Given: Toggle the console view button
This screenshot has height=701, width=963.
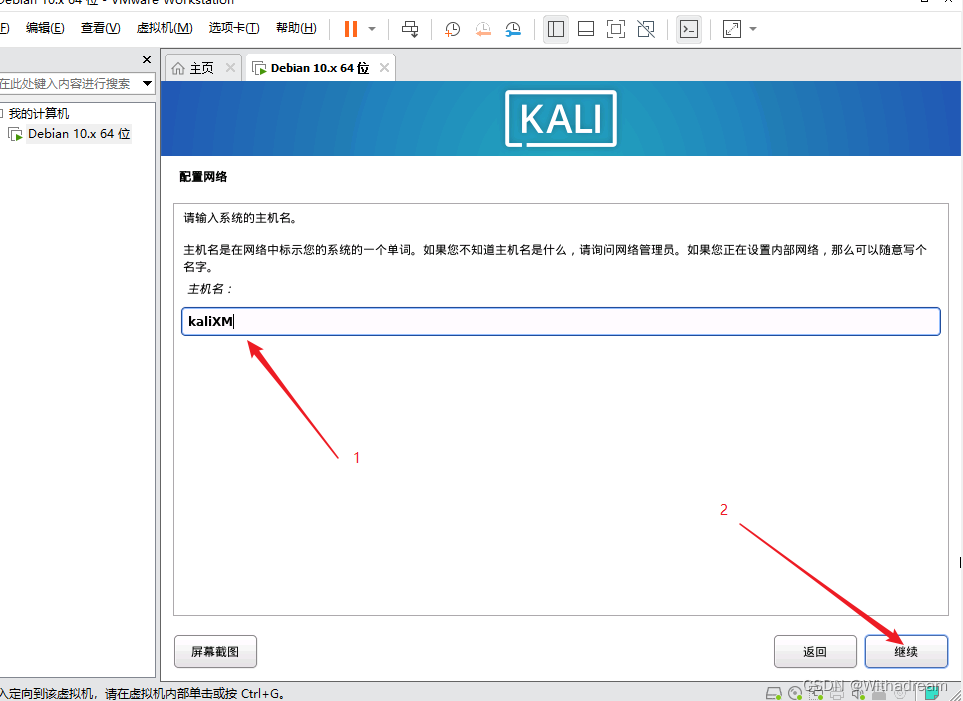Looking at the screenshot, I should [x=688, y=29].
